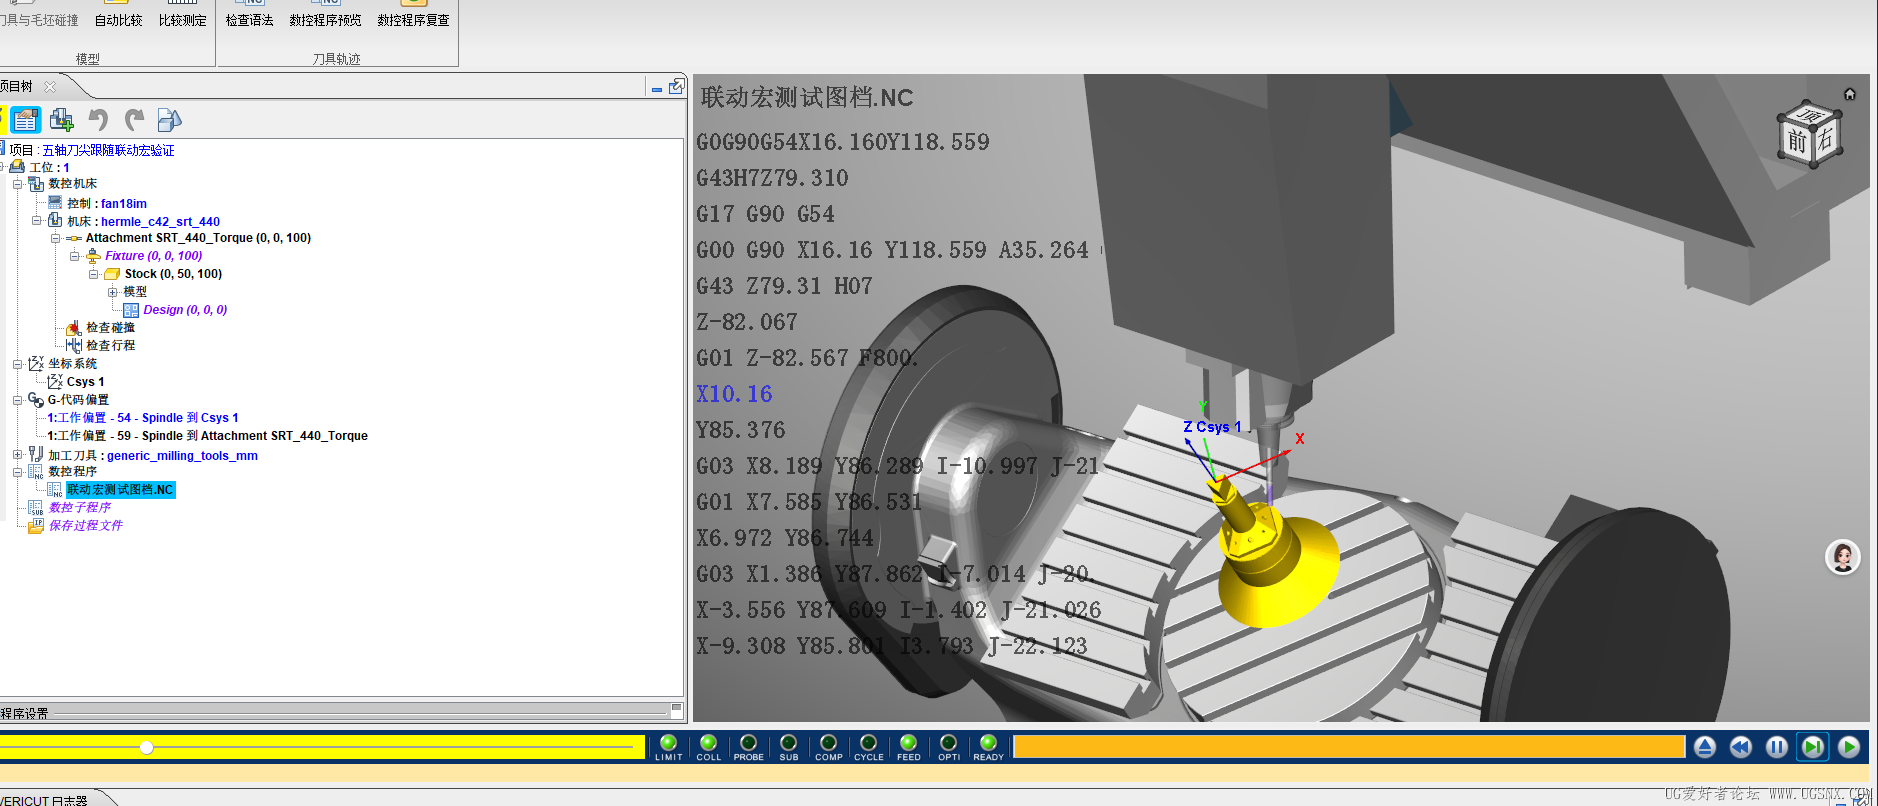The image size is (1878, 806).
Task: Click the redo arrow in project tree toolbar
Action: pyautogui.click(x=134, y=120)
